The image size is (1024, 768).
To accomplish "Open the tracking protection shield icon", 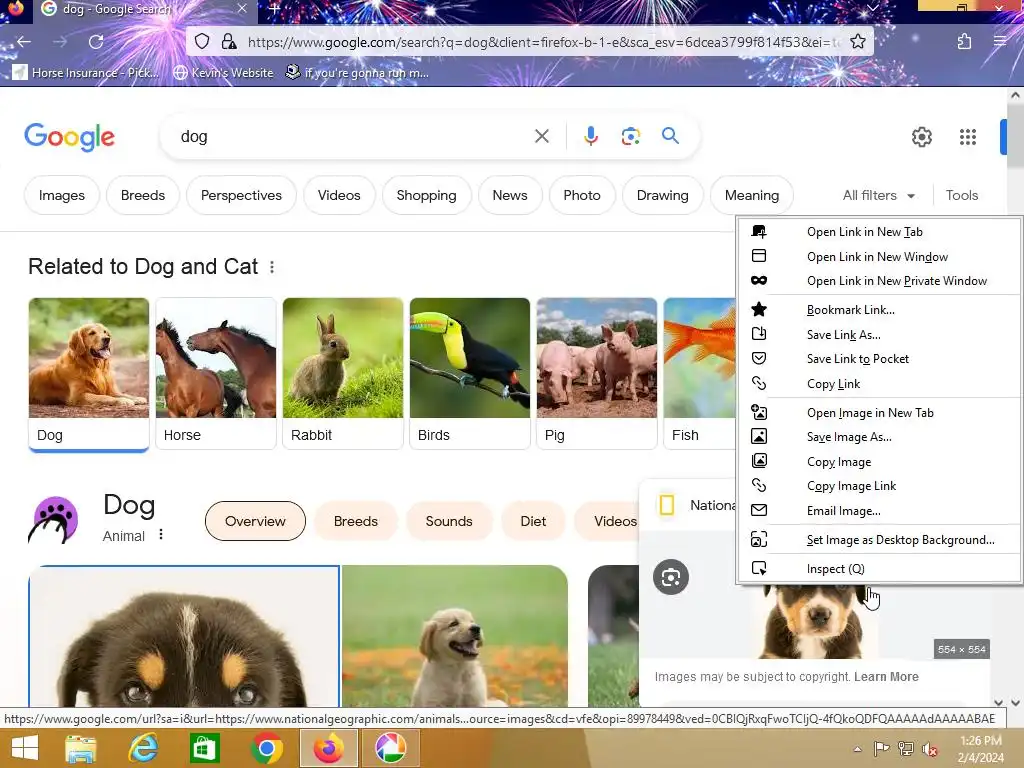I will coord(202,42).
